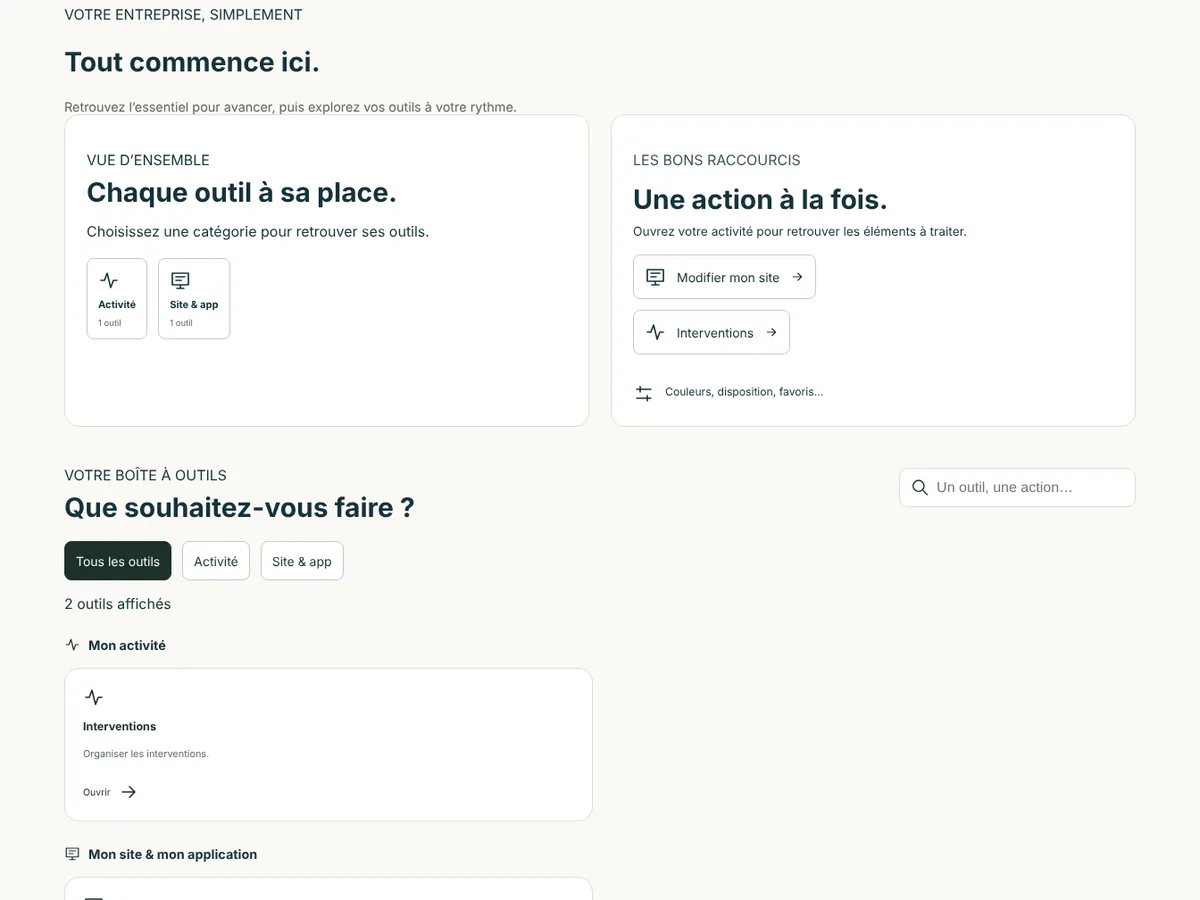This screenshot has height=900, width=1200.
Task: Click the pulse icon in Activité category card
Action: pyautogui.click(x=108, y=281)
